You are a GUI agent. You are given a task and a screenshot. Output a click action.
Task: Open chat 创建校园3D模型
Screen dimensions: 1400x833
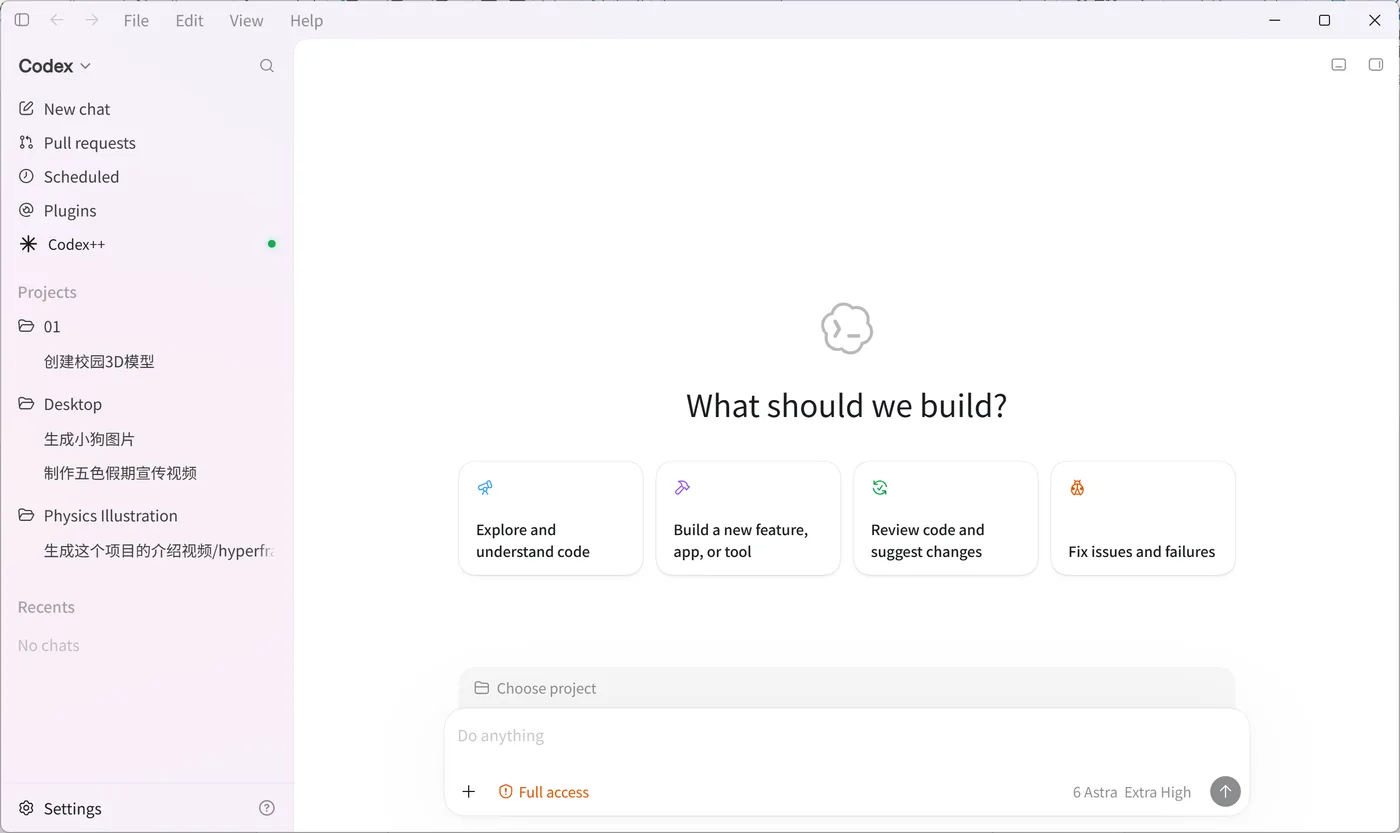point(147,362)
